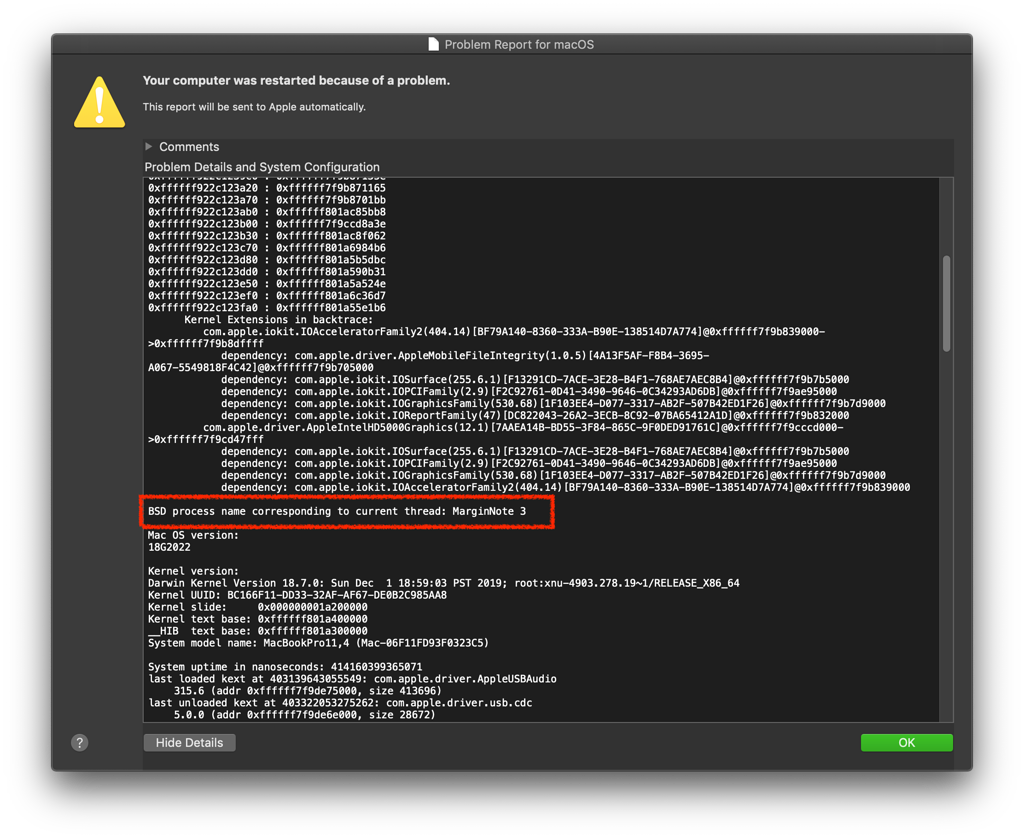Click the Problem Report for macOS title
The image size is (1024, 839).
point(521,43)
